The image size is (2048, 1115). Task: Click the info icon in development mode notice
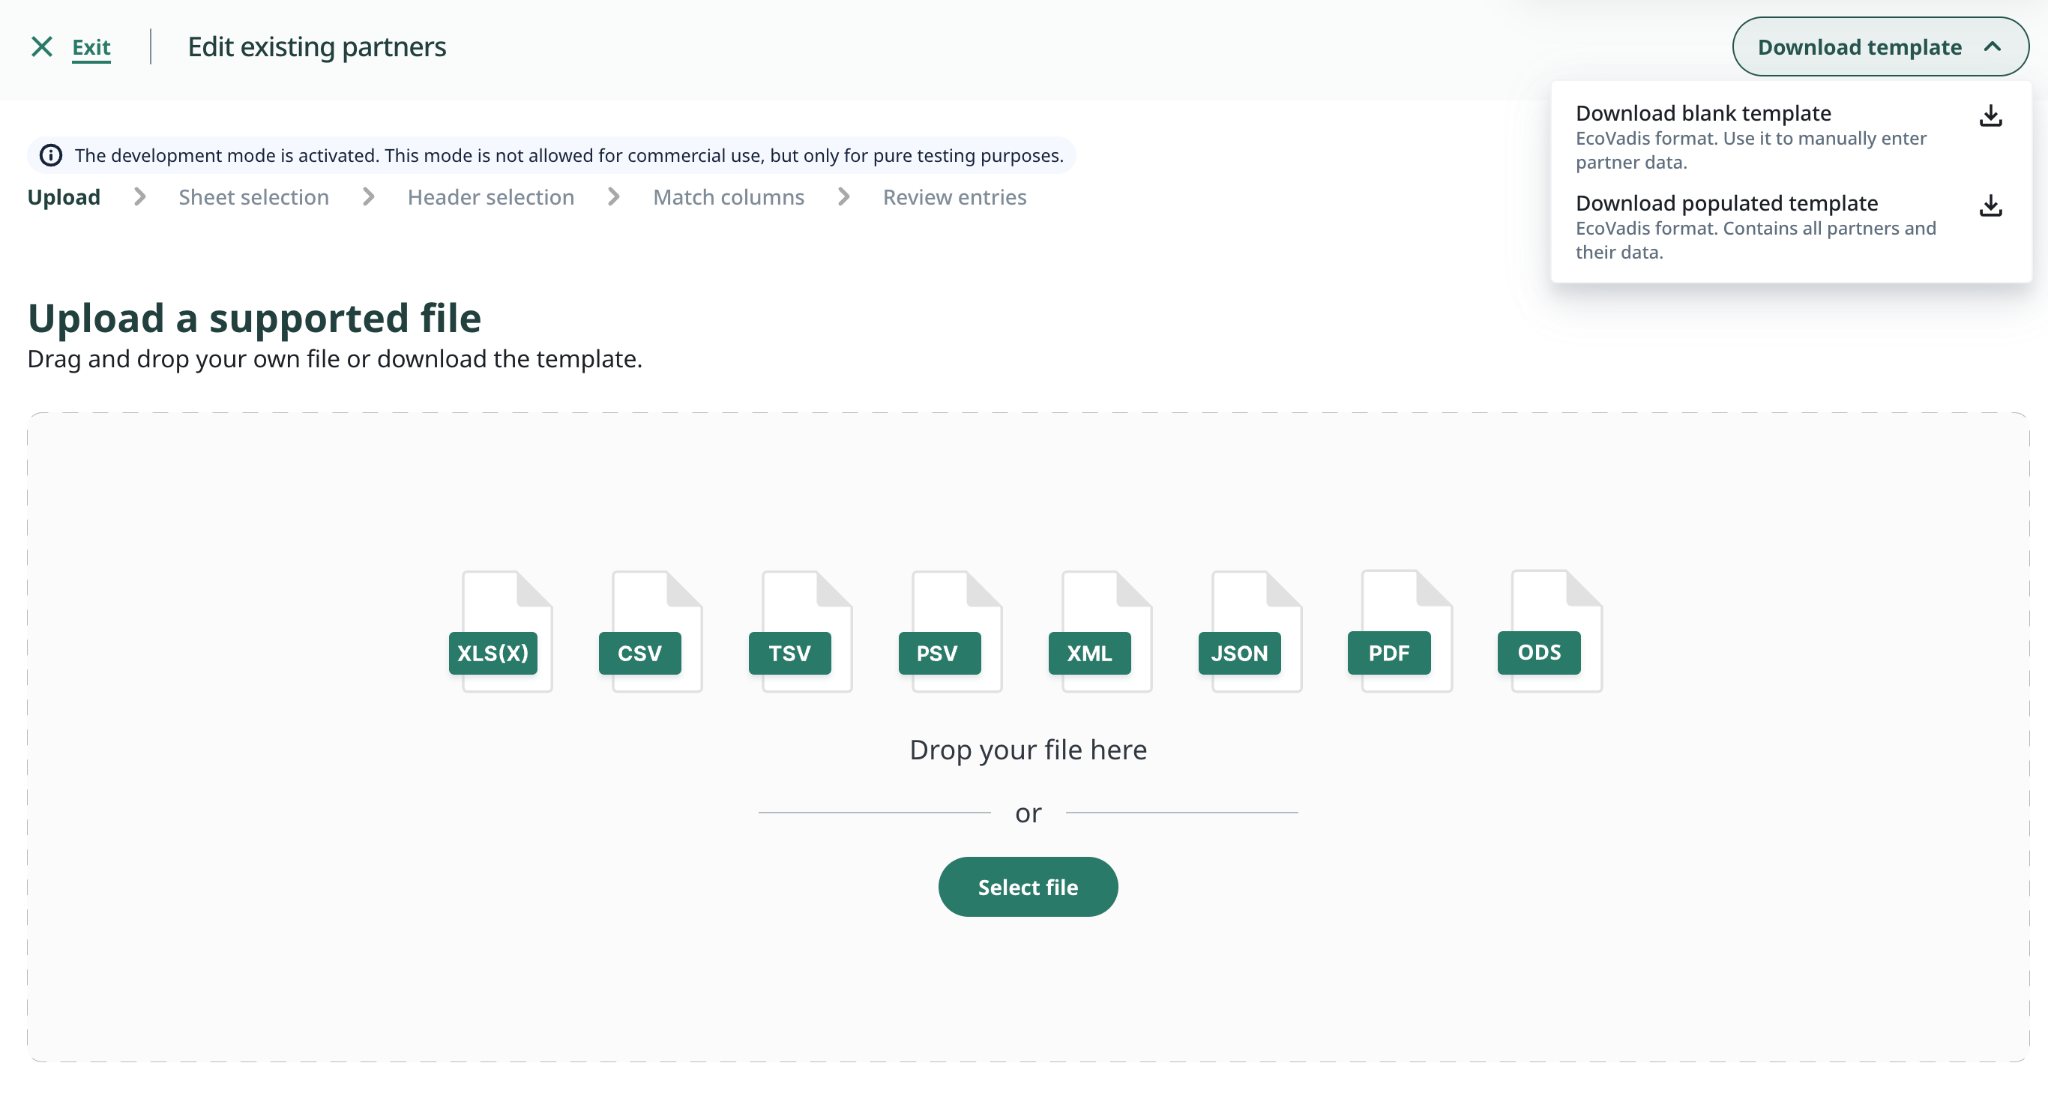tap(51, 155)
